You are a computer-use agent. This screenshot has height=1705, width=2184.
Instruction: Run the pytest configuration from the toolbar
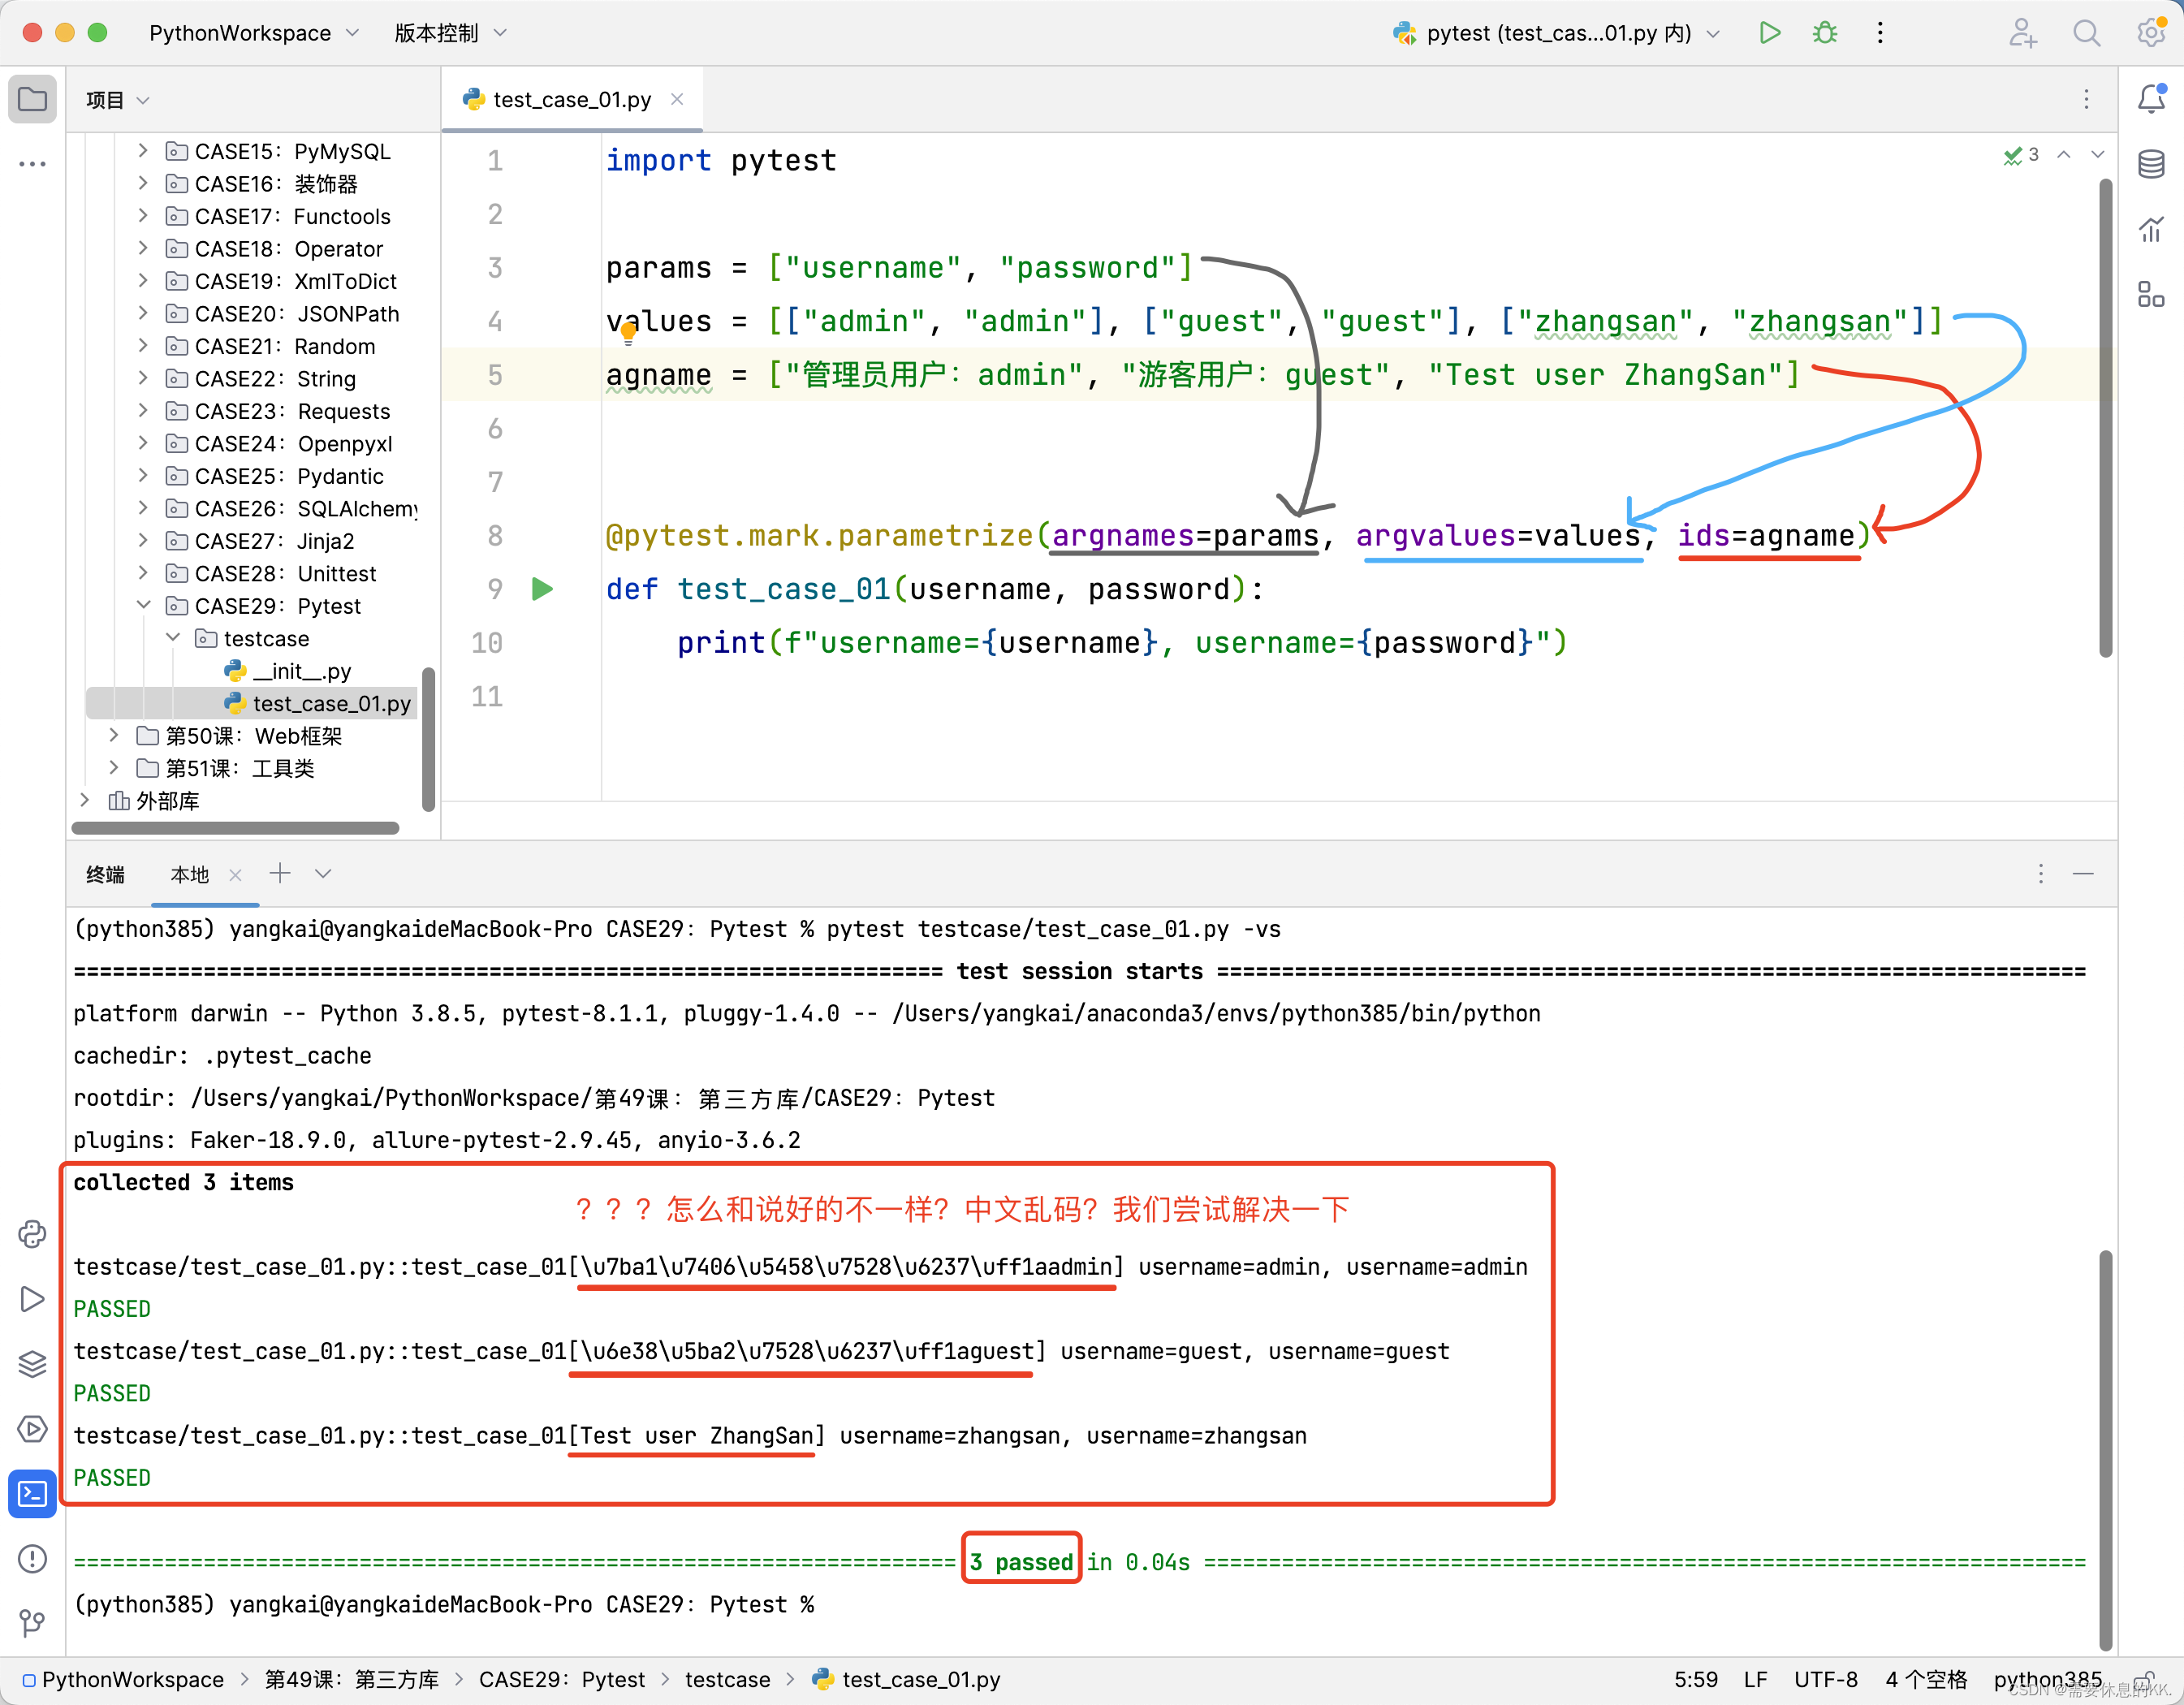click(x=1769, y=33)
